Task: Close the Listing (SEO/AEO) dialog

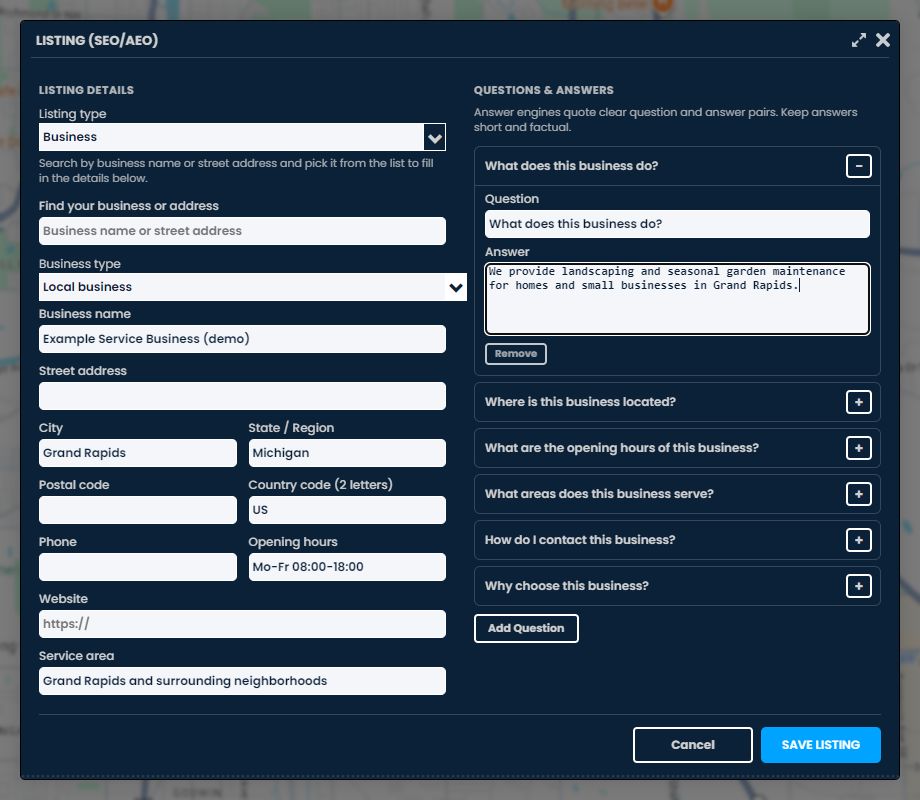Action: (x=882, y=40)
